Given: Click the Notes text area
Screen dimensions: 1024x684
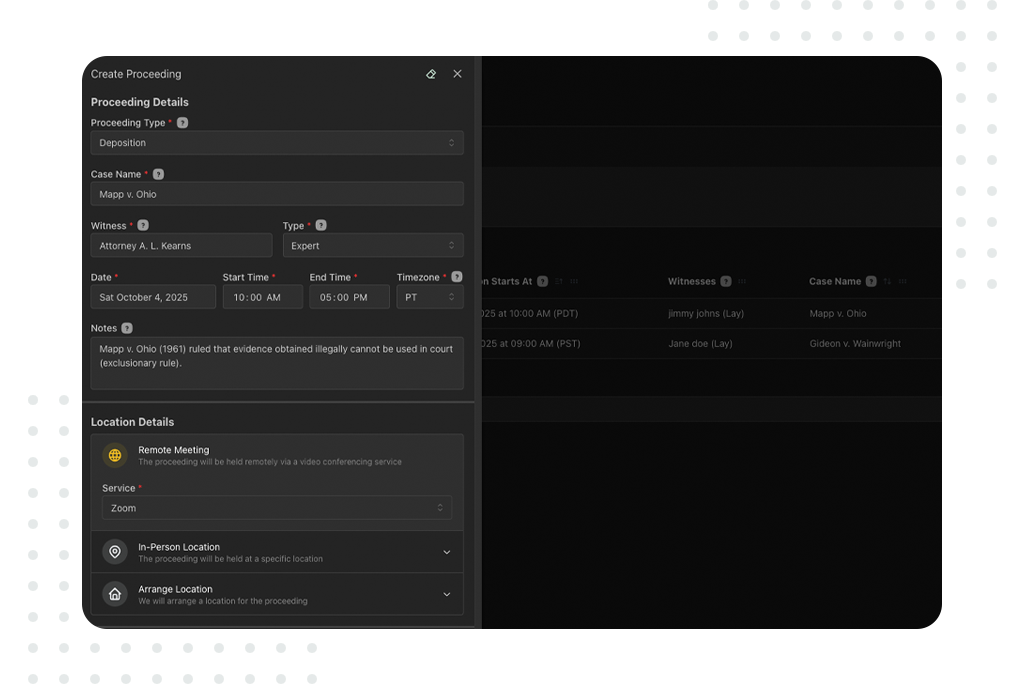Looking at the screenshot, I should 276,362.
